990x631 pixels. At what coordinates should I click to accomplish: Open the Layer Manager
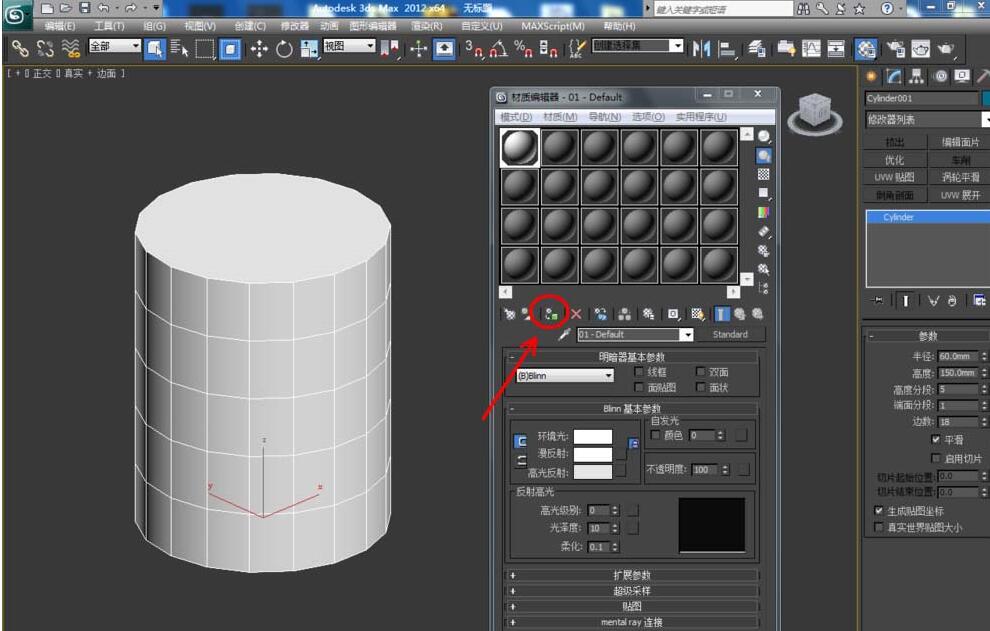tap(757, 49)
